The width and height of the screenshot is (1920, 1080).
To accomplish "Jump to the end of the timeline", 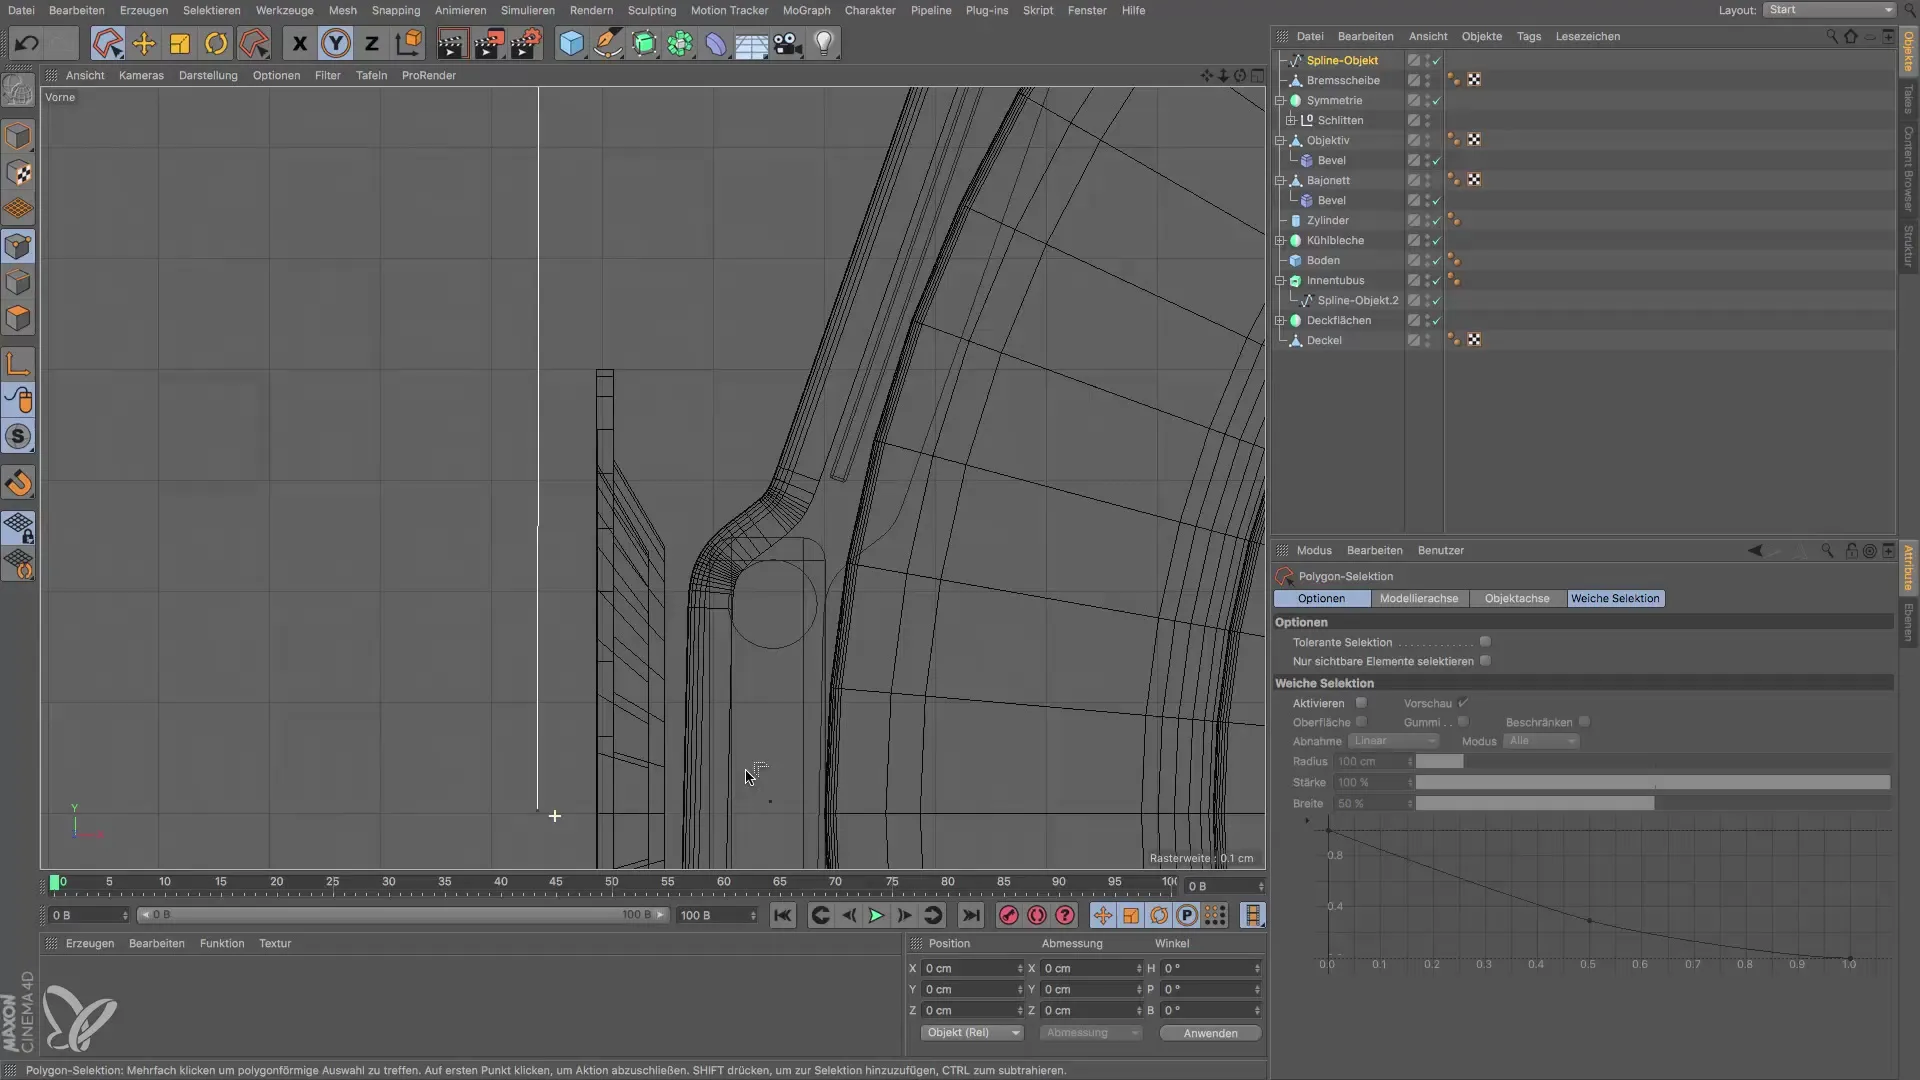I will [970, 915].
